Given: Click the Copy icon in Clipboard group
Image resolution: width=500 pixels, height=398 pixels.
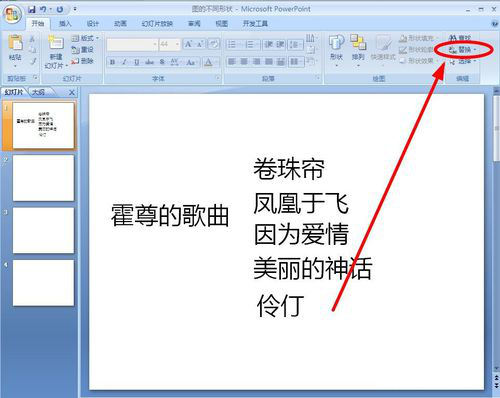Looking at the screenshot, I should click(32, 50).
